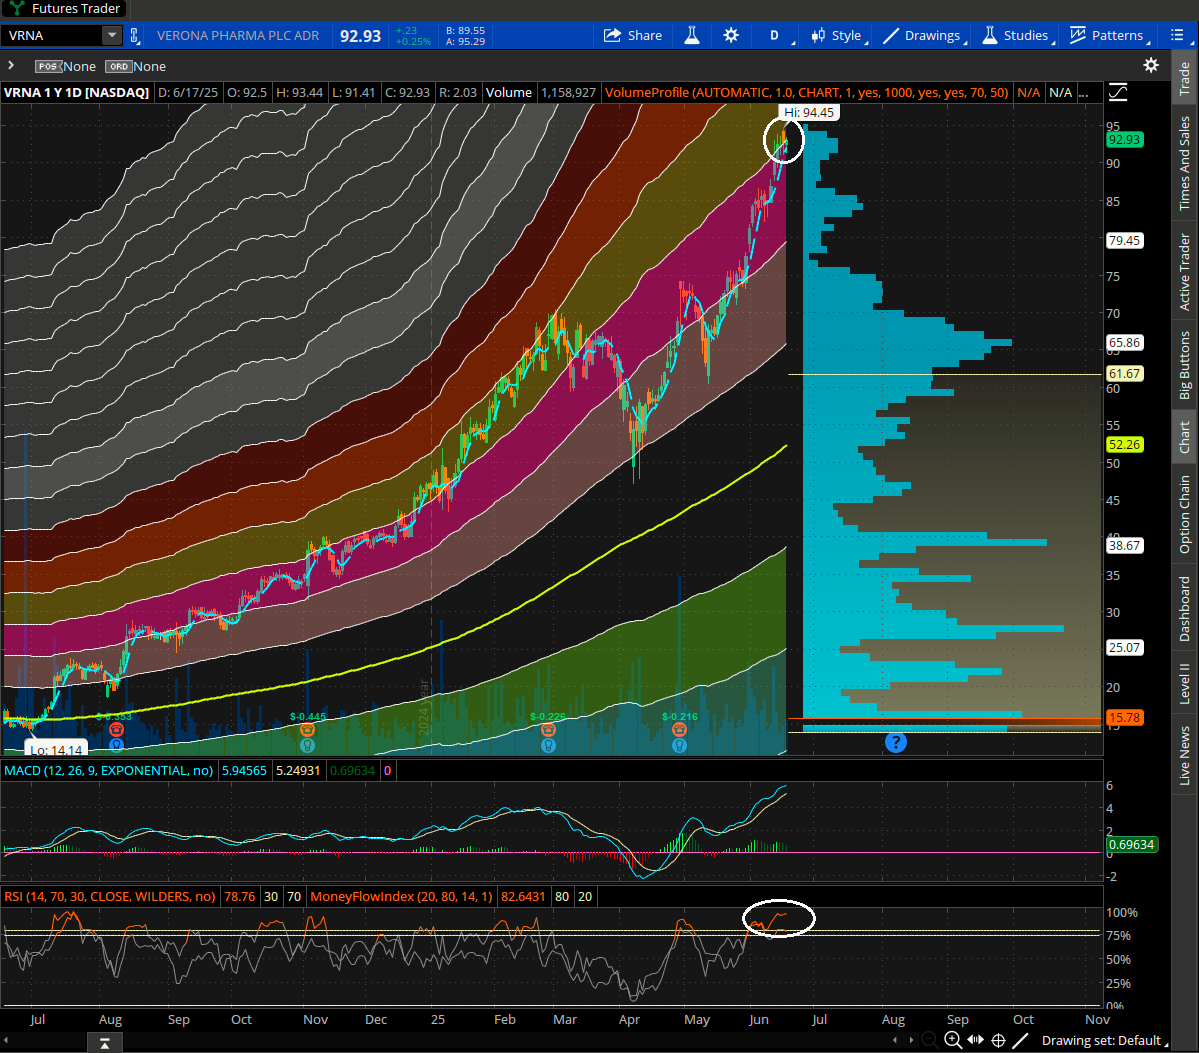This screenshot has width=1199, height=1053.
Task: Zoom in with the magnifier plus icon
Action: click(953, 1040)
